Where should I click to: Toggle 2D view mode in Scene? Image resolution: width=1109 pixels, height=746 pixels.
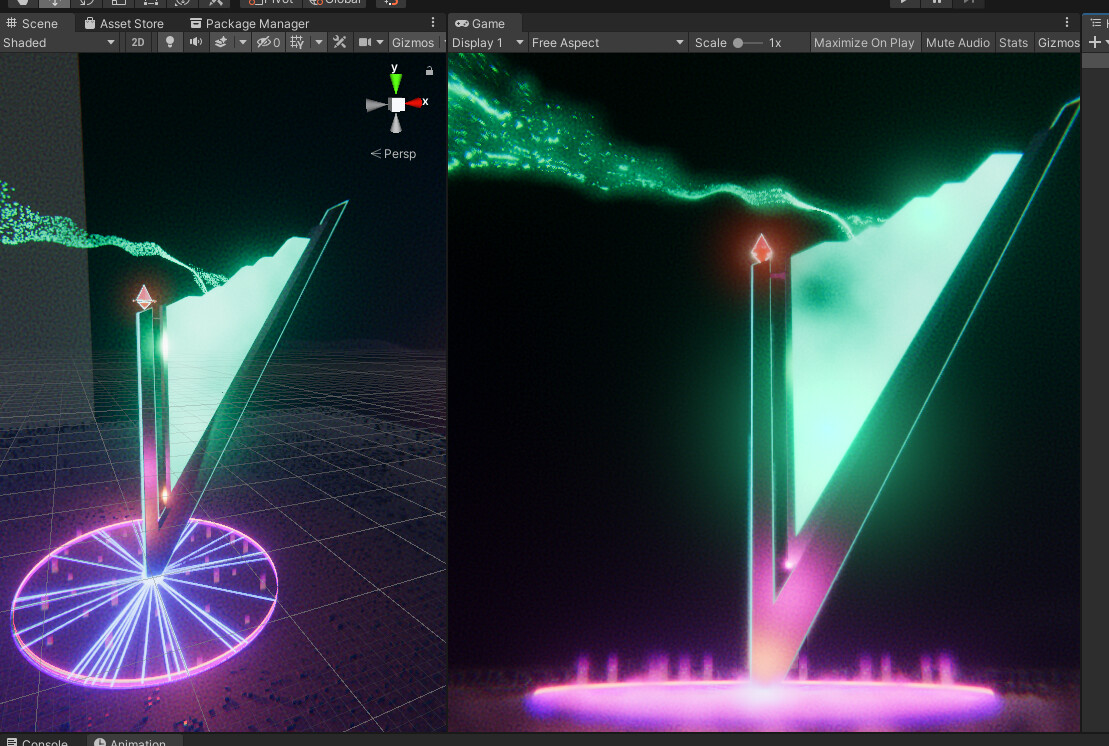tap(138, 42)
